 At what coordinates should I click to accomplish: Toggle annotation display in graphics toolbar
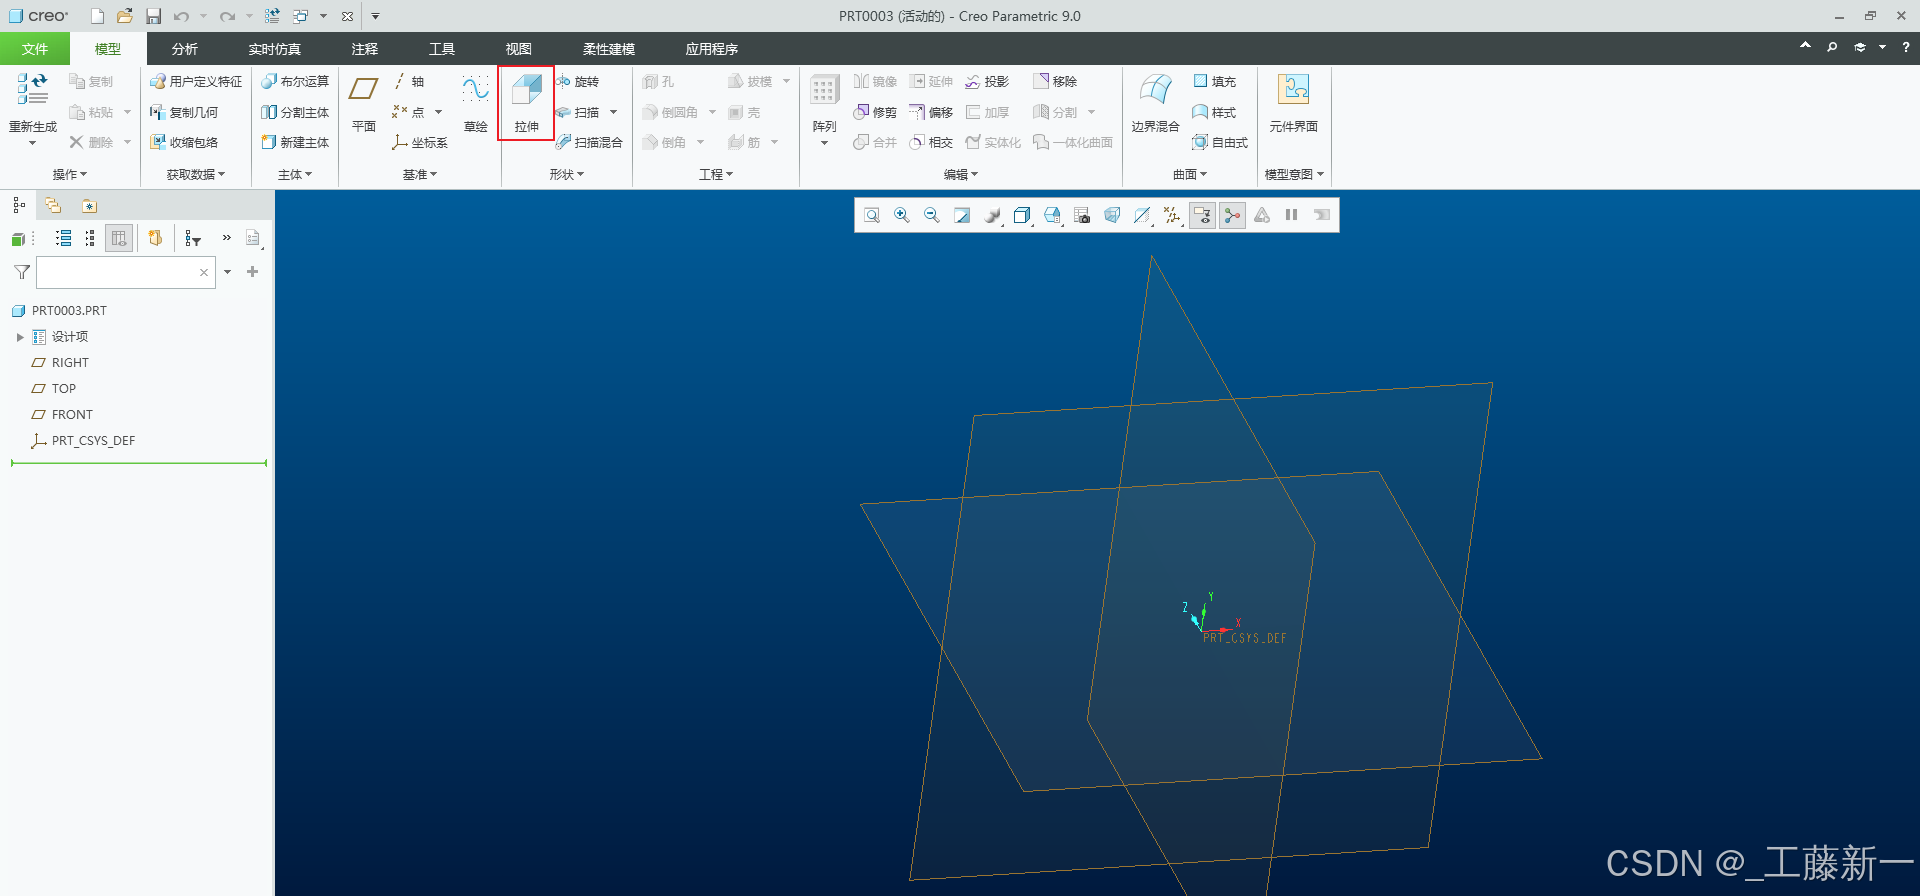[x=1202, y=215]
